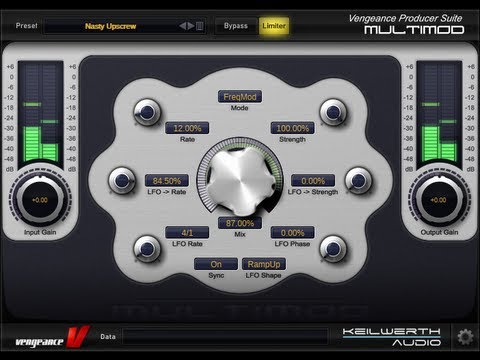Viewport: 480px width, 360px height.
Task: Open the RampUp LFO Shape selector
Action: [264, 264]
